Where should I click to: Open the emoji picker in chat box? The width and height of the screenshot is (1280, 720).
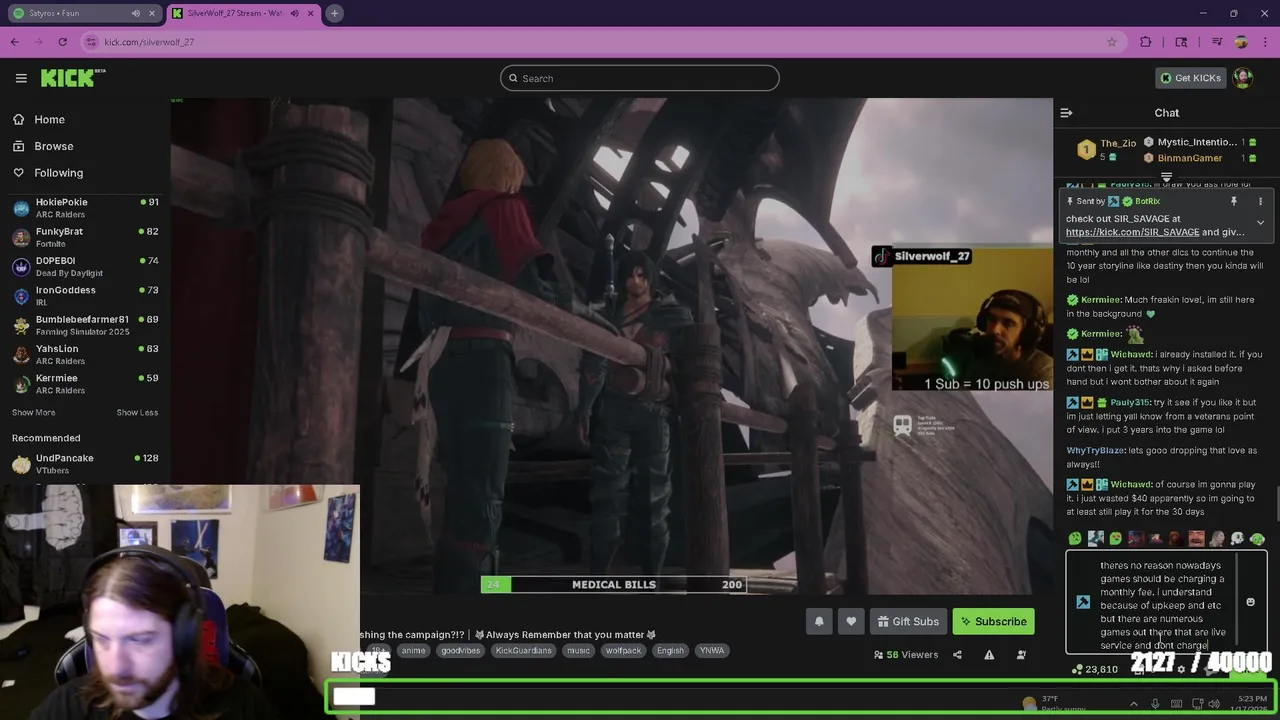[x=1250, y=602]
